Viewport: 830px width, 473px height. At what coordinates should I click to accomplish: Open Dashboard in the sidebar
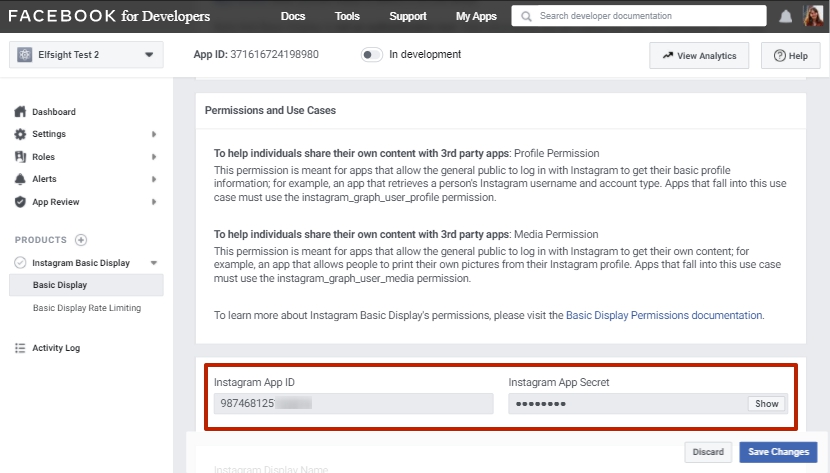(x=54, y=112)
